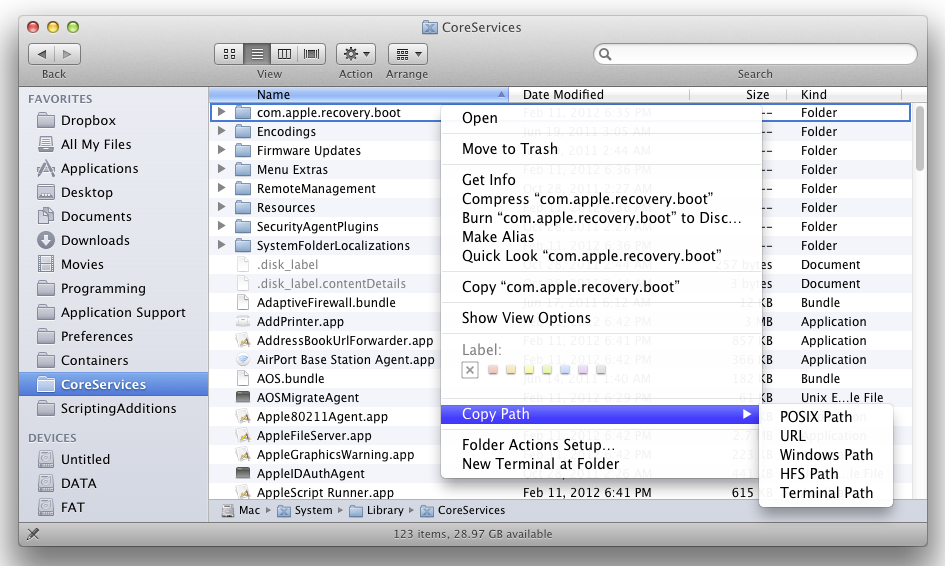Remove label with the X box
945x566 pixels.
click(470, 369)
